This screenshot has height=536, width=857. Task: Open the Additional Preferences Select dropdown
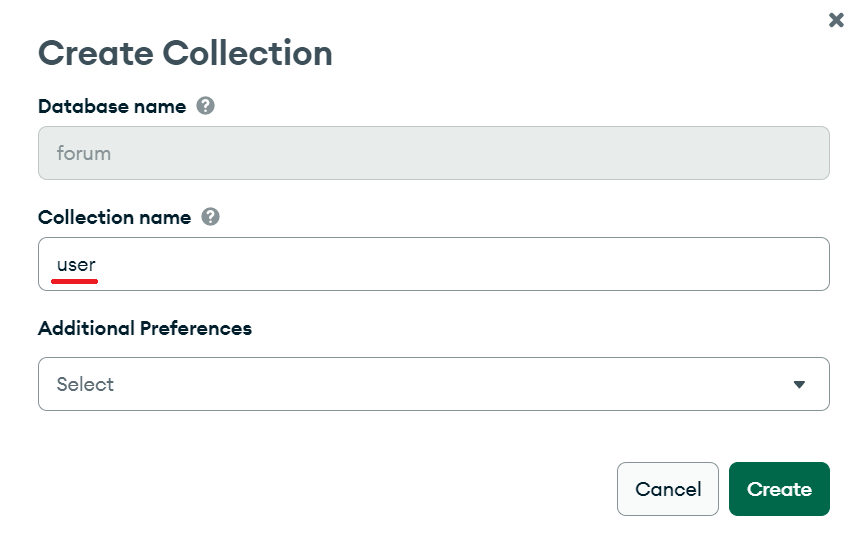[433, 384]
